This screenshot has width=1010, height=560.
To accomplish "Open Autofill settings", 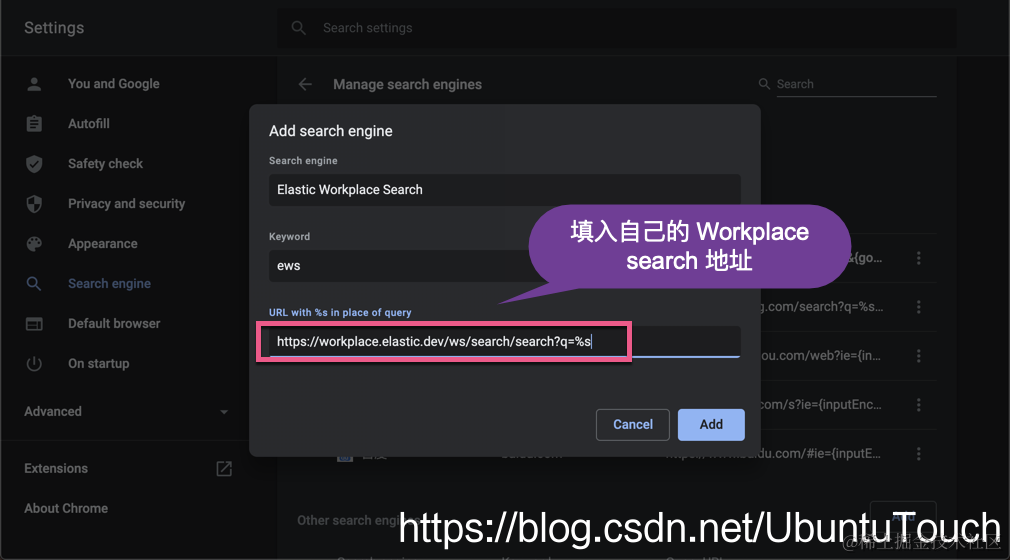I will (89, 124).
